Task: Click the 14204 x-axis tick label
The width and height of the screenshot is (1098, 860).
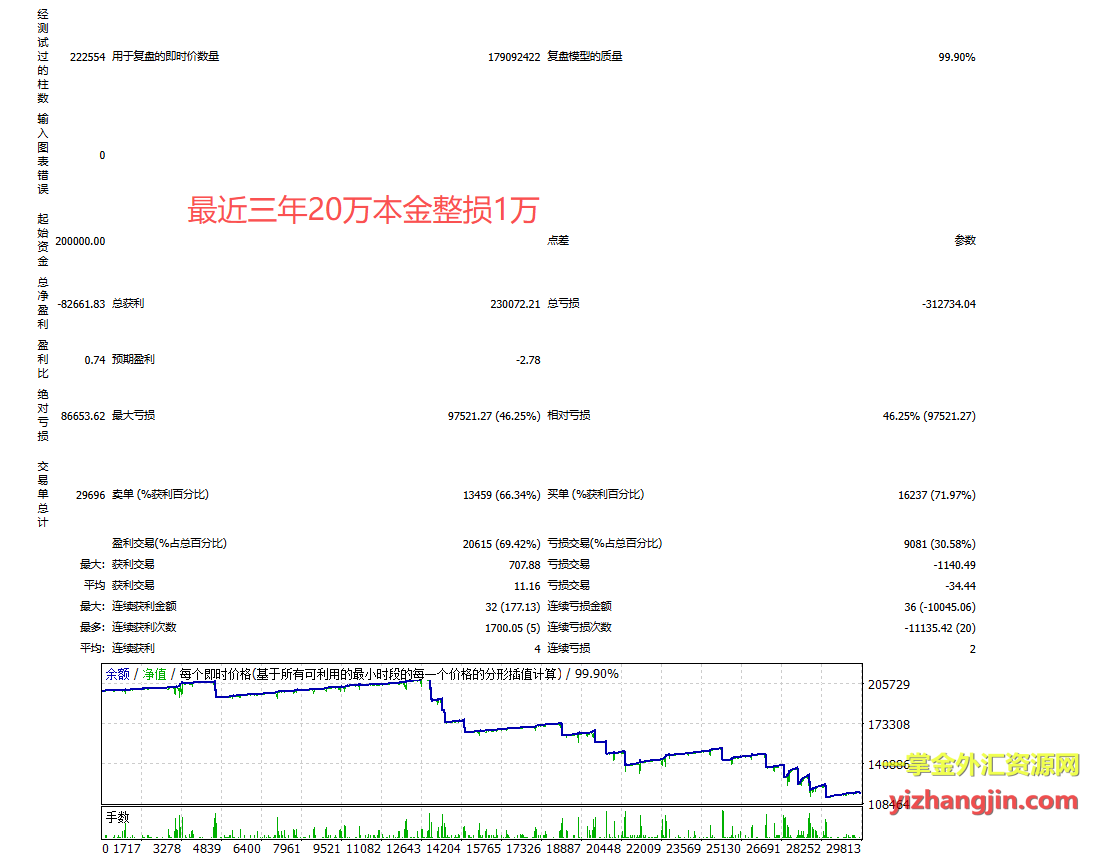Action: coord(444,849)
